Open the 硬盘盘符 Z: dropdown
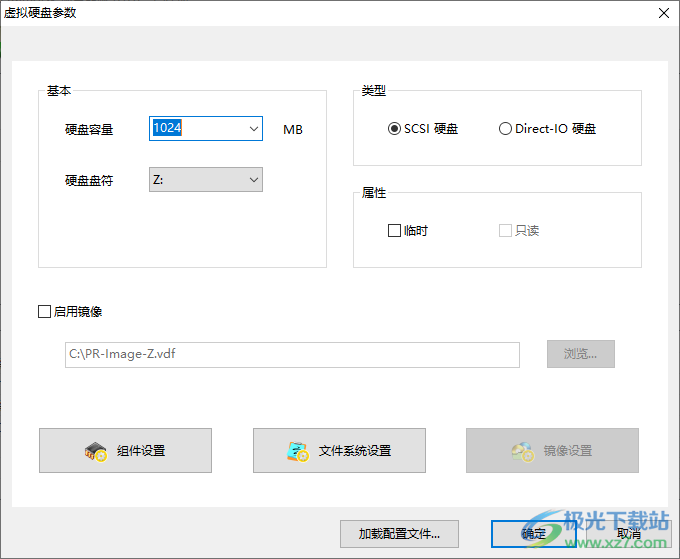Viewport: 680px width, 559px height. pos(206,180)
